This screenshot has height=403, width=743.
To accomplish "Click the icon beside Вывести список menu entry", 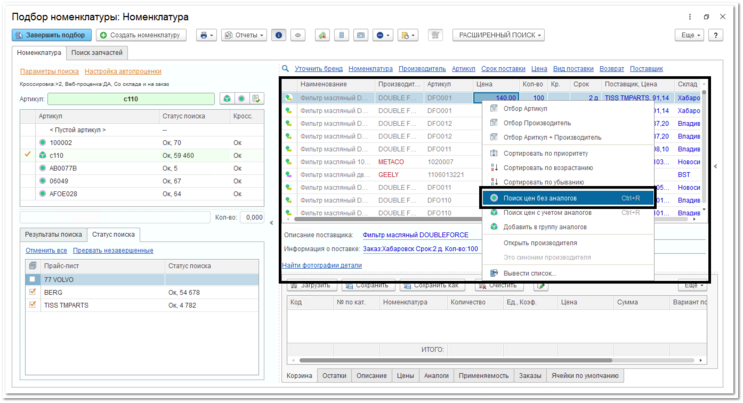I will [x=494, y=273].
